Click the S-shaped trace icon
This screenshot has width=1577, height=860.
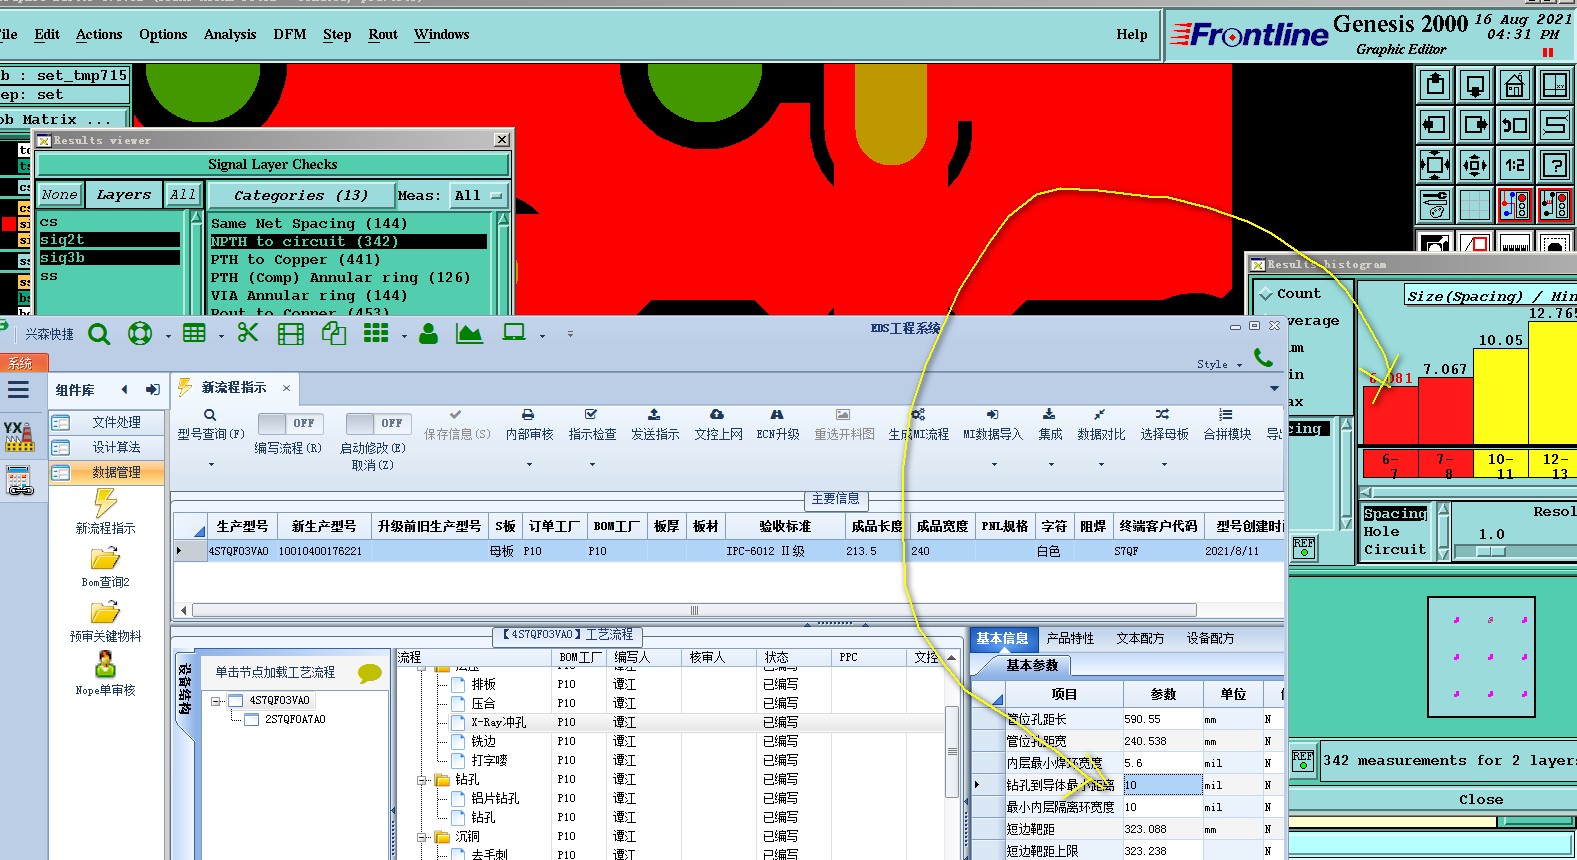[1554, 125]
